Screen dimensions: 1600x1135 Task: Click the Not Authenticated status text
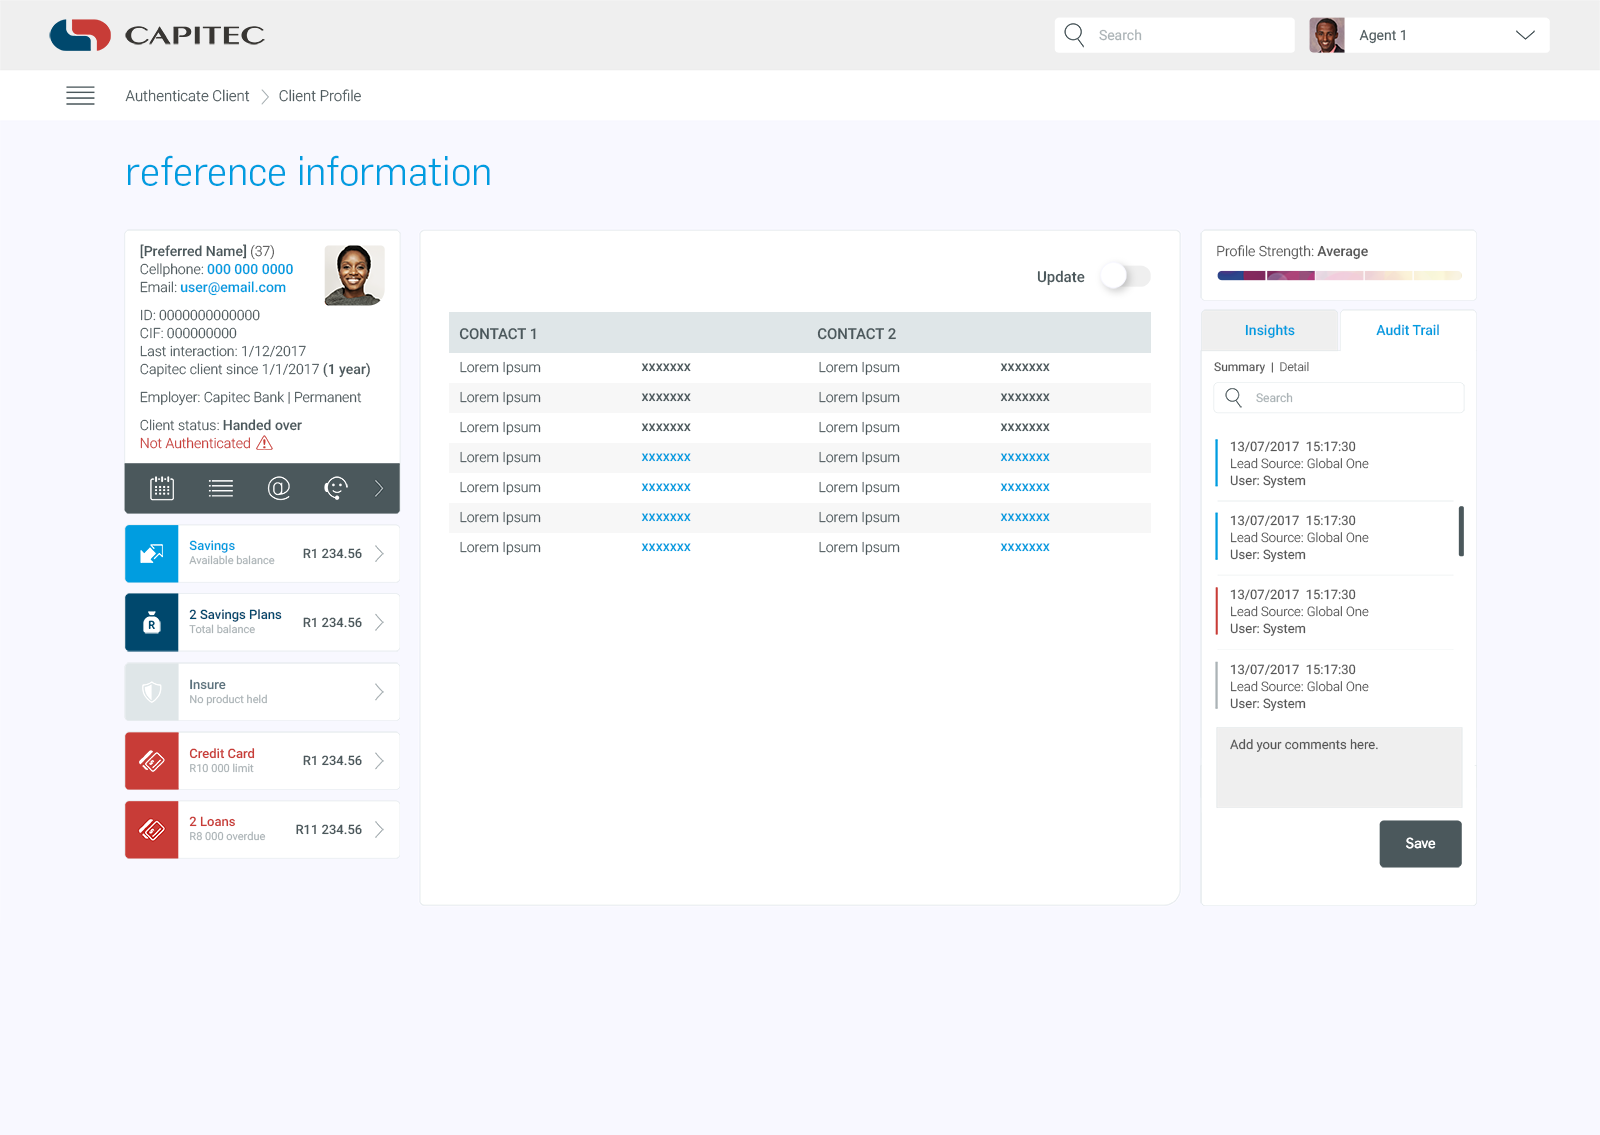pyautogui.click(x=195, y=443)
